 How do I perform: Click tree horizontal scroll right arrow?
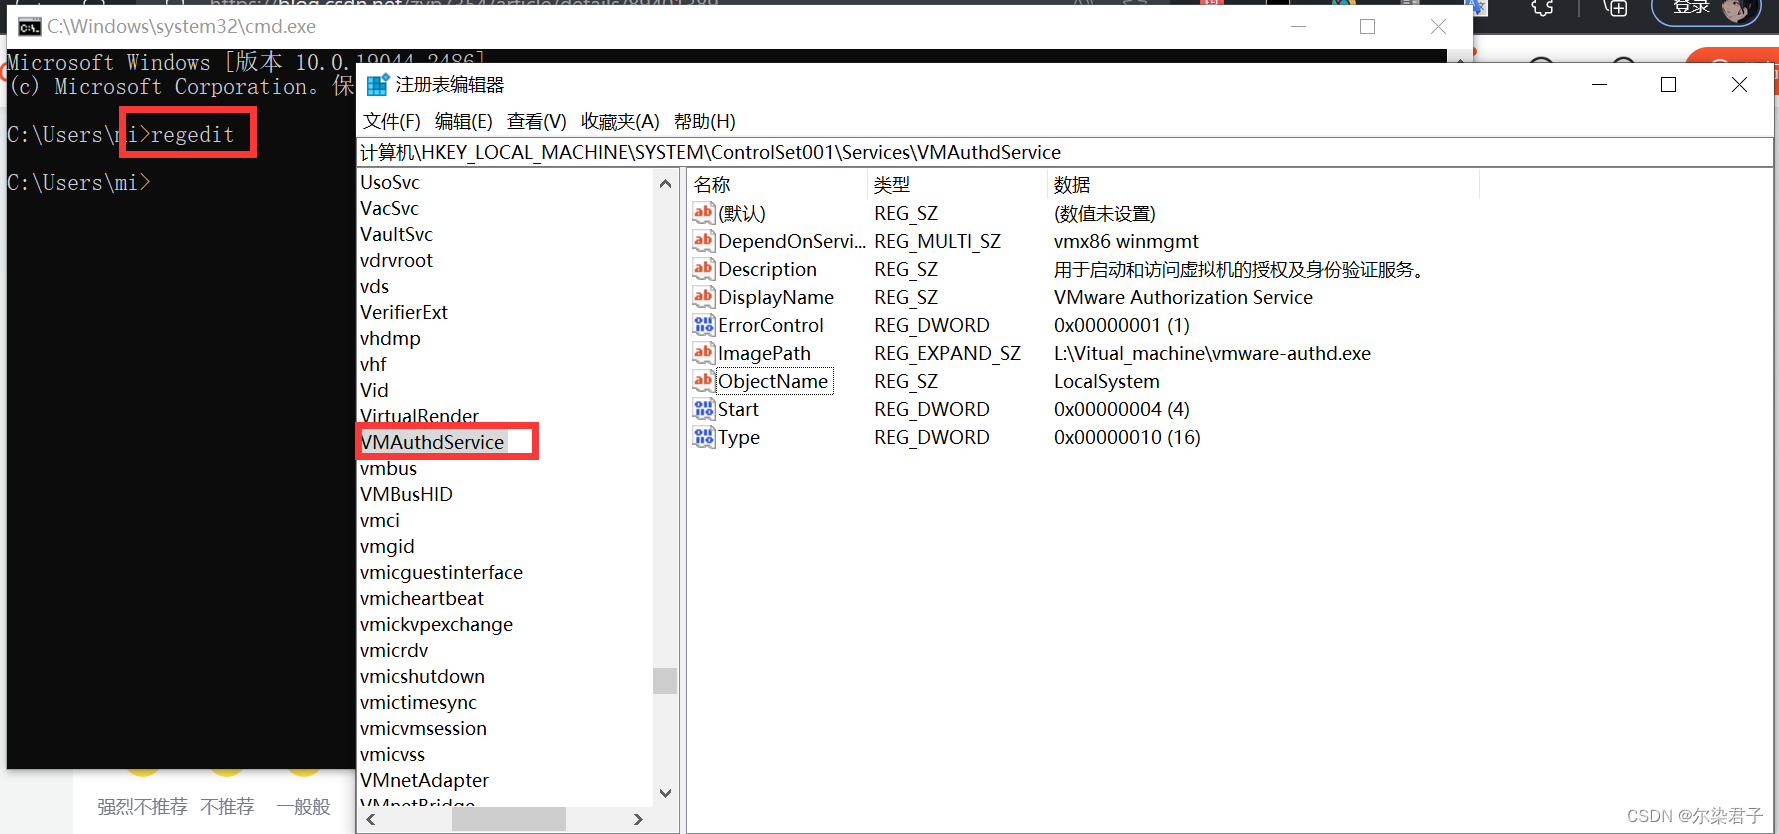point(638,819)
